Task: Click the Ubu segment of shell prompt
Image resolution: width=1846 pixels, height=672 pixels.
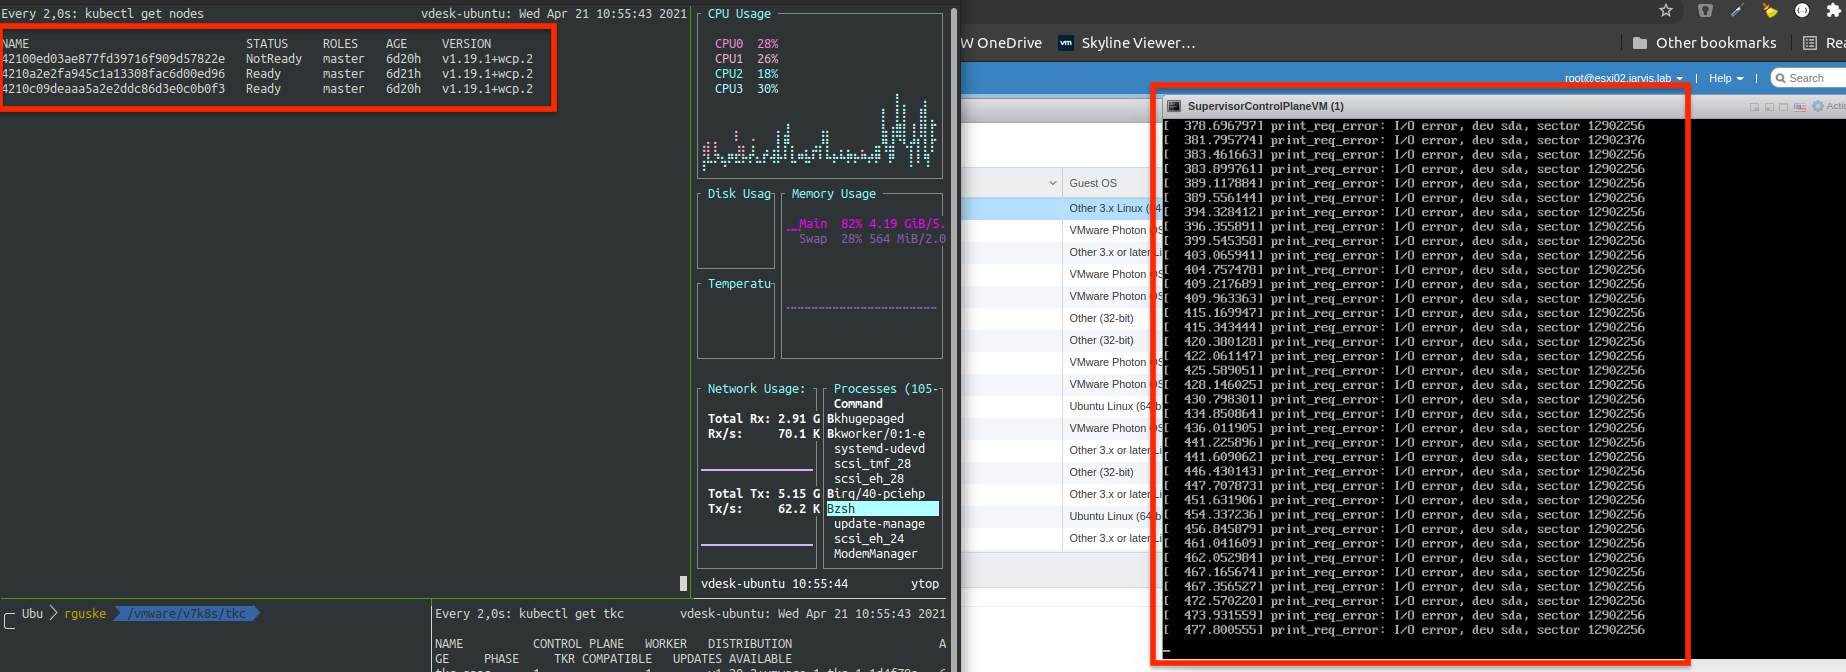Action: (33, 614)
